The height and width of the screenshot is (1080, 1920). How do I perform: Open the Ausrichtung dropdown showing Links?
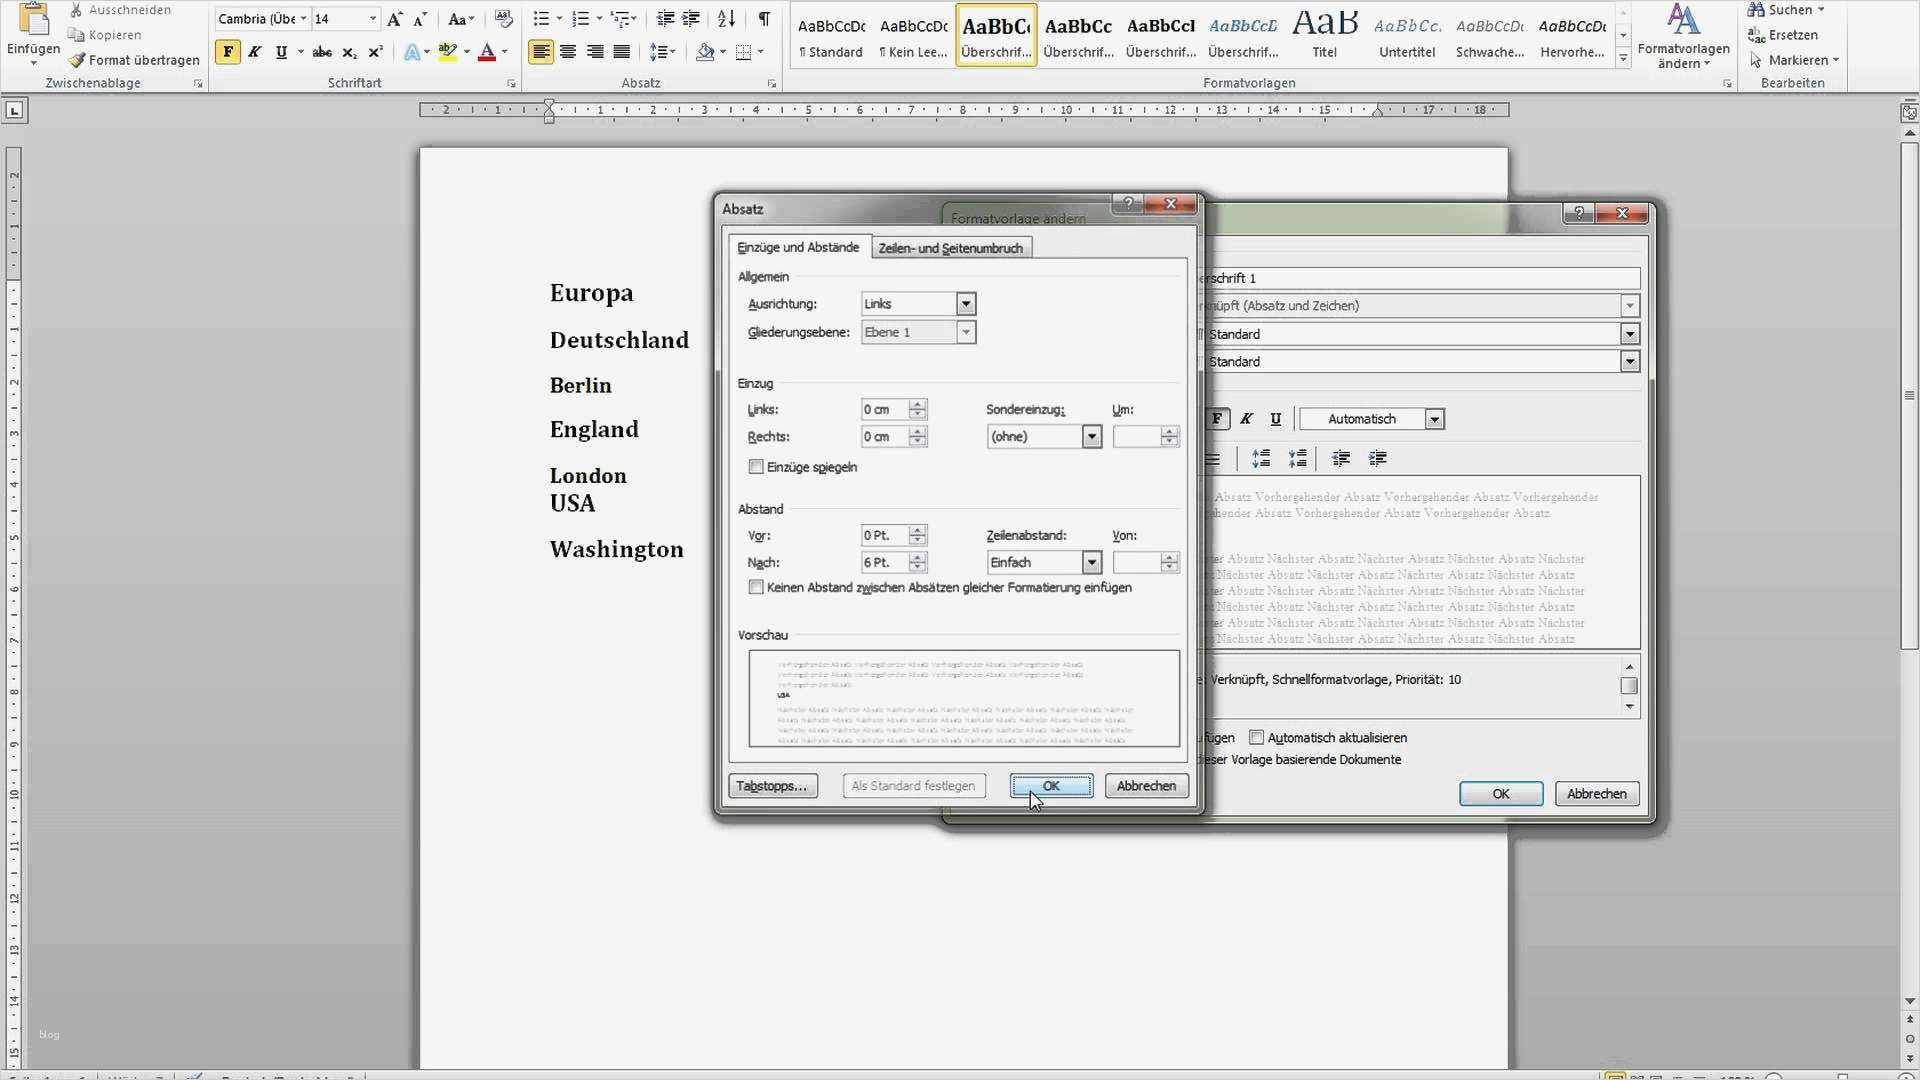(x=965, y=303)
